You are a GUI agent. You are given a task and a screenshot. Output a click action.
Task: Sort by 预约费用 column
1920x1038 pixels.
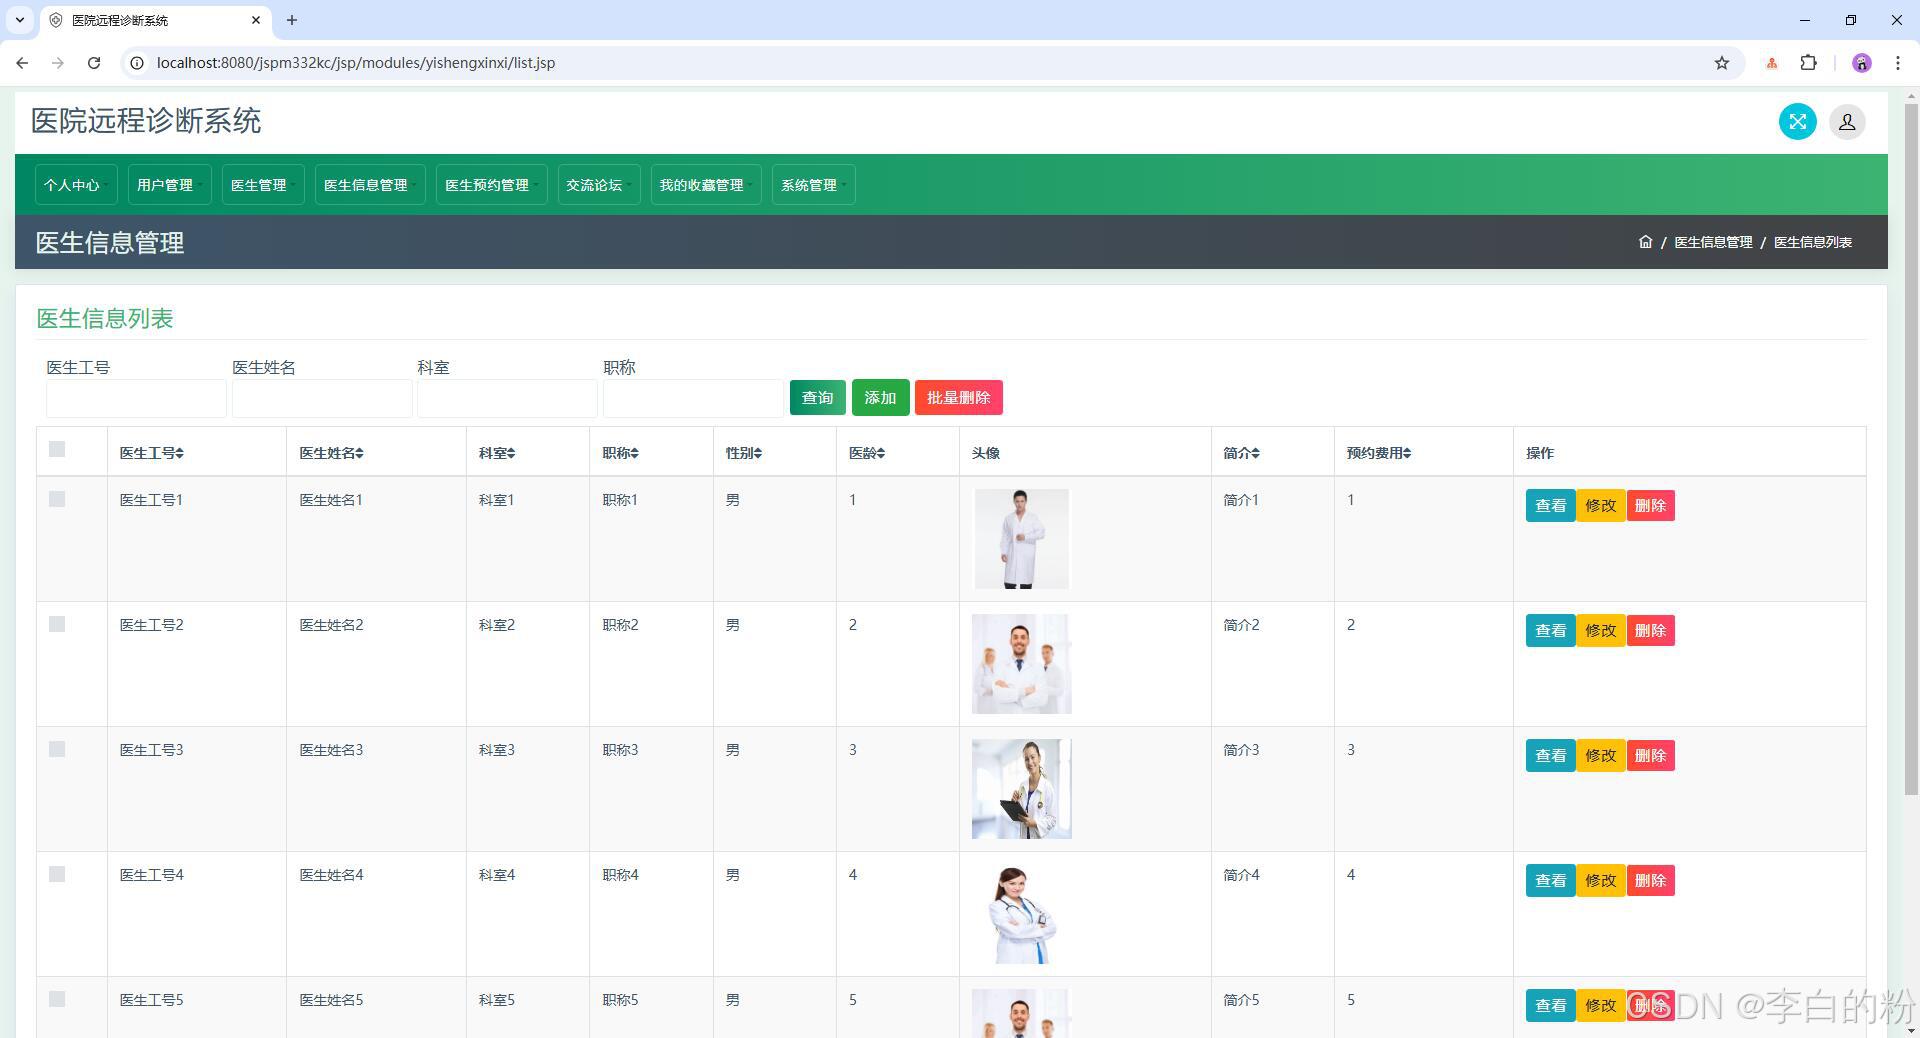point(1378,453)
